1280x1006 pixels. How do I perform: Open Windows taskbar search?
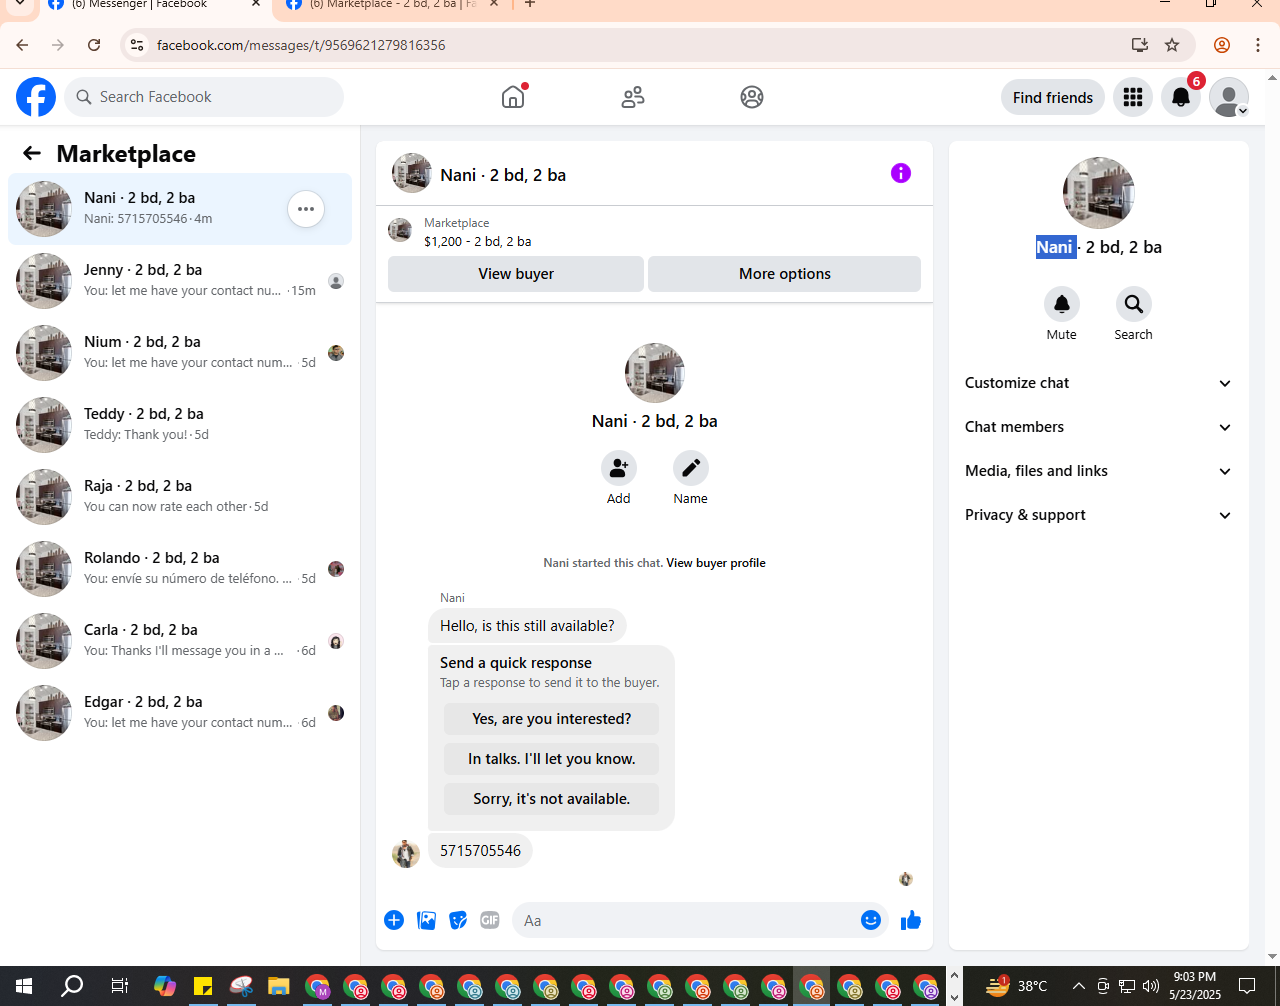72,986
